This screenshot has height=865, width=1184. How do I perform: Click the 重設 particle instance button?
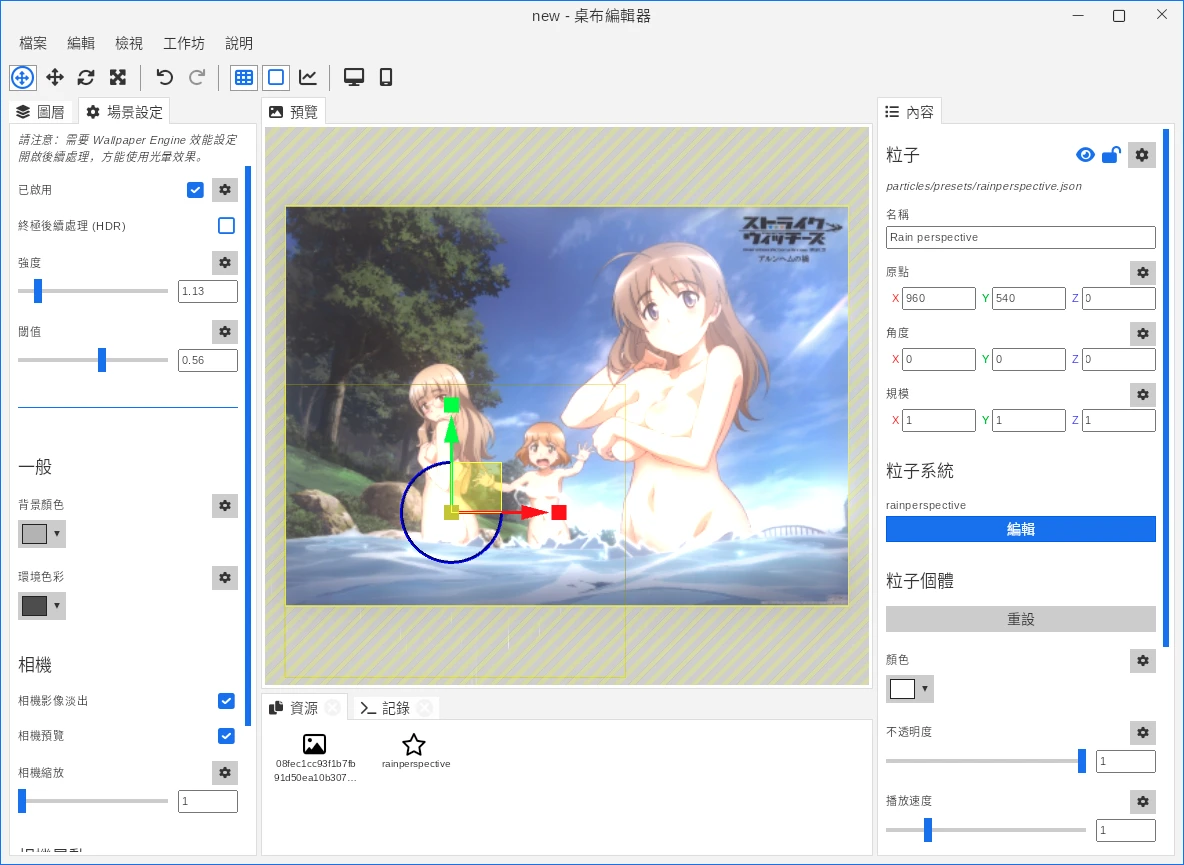(x=1021, y=619)
